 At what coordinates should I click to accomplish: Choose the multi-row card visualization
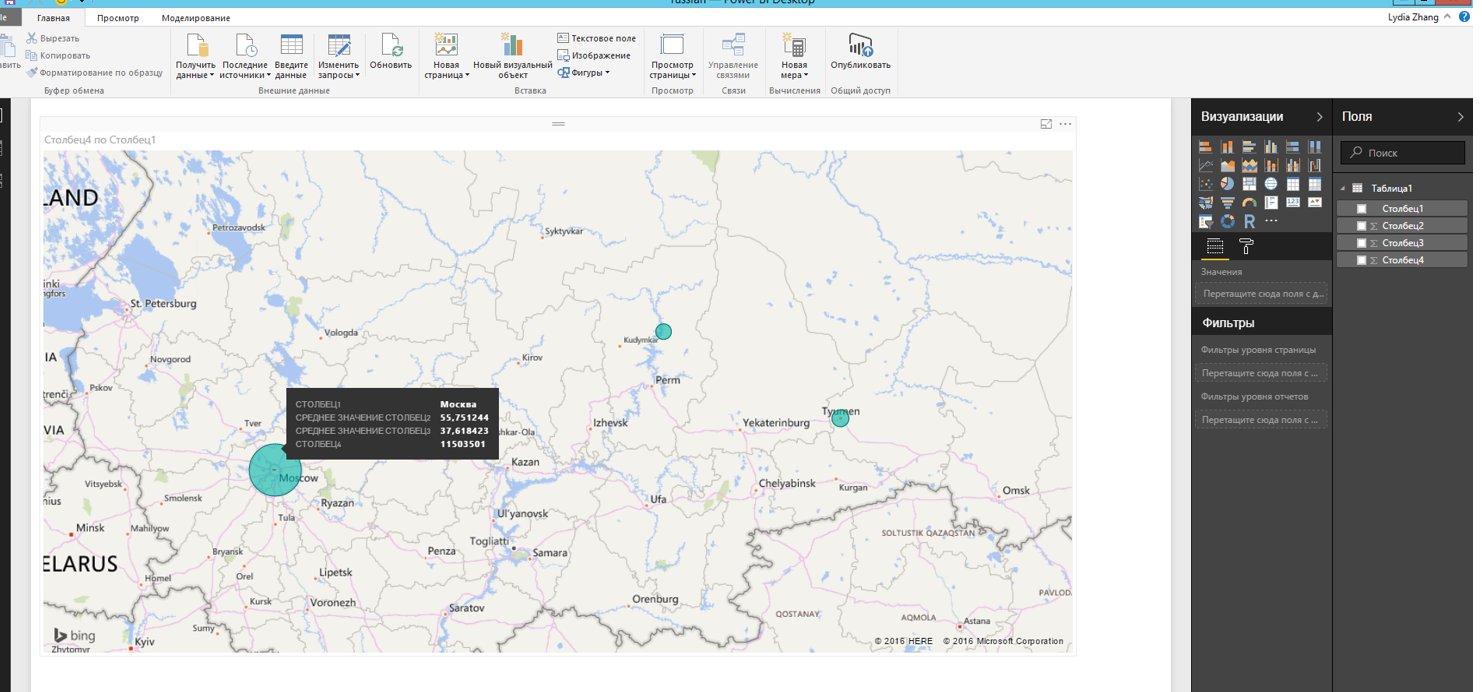[x=1271, y=202]
